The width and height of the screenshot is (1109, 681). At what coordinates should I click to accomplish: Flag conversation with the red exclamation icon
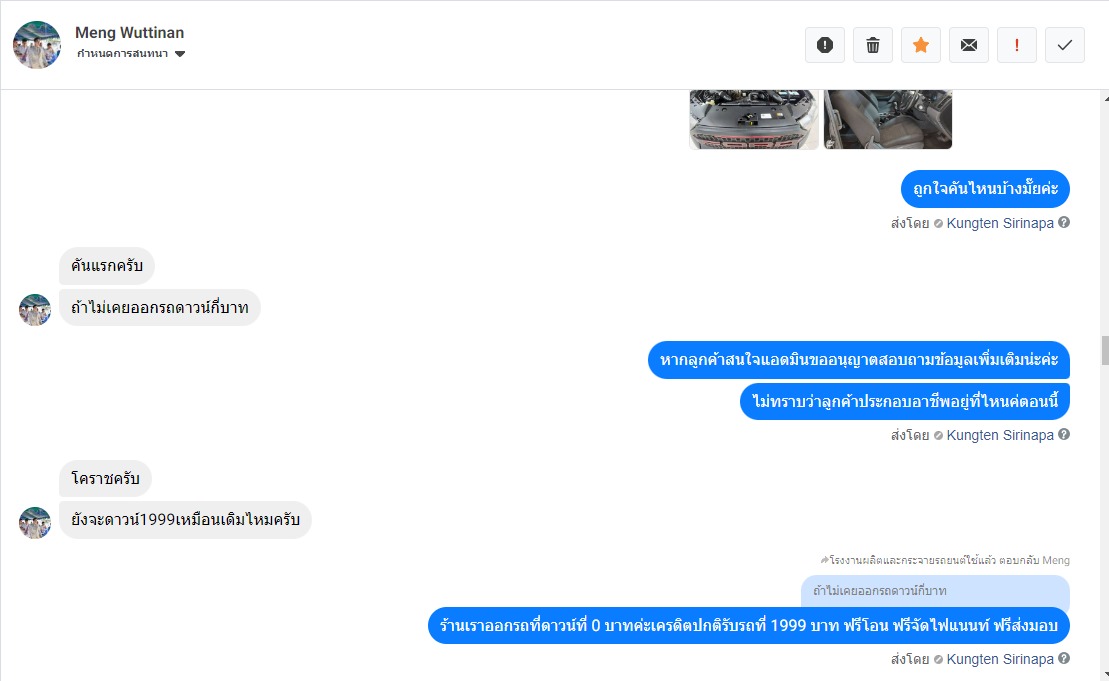[1017, 45]
